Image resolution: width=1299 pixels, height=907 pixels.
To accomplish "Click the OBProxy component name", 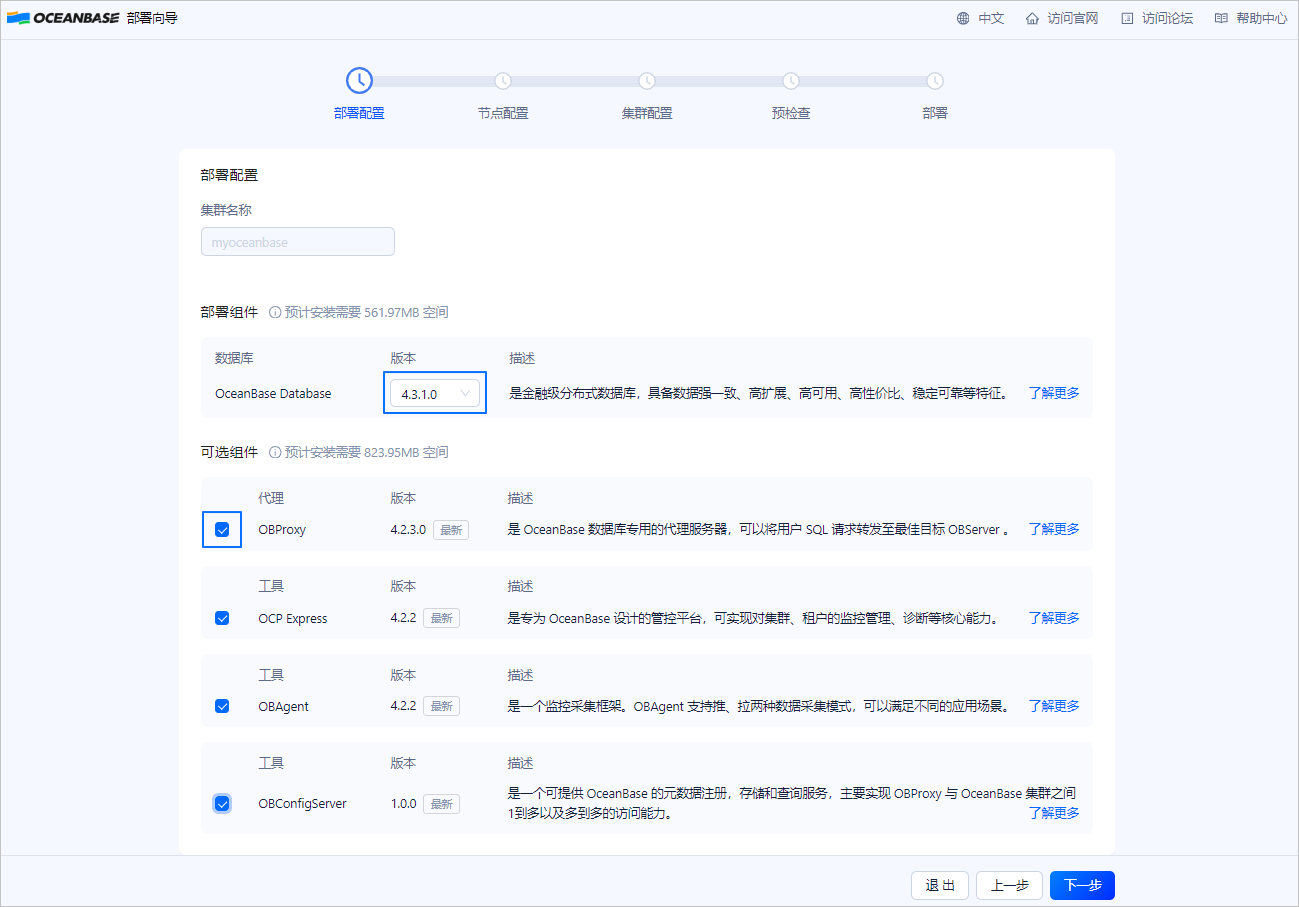I will tap(282, 530).
